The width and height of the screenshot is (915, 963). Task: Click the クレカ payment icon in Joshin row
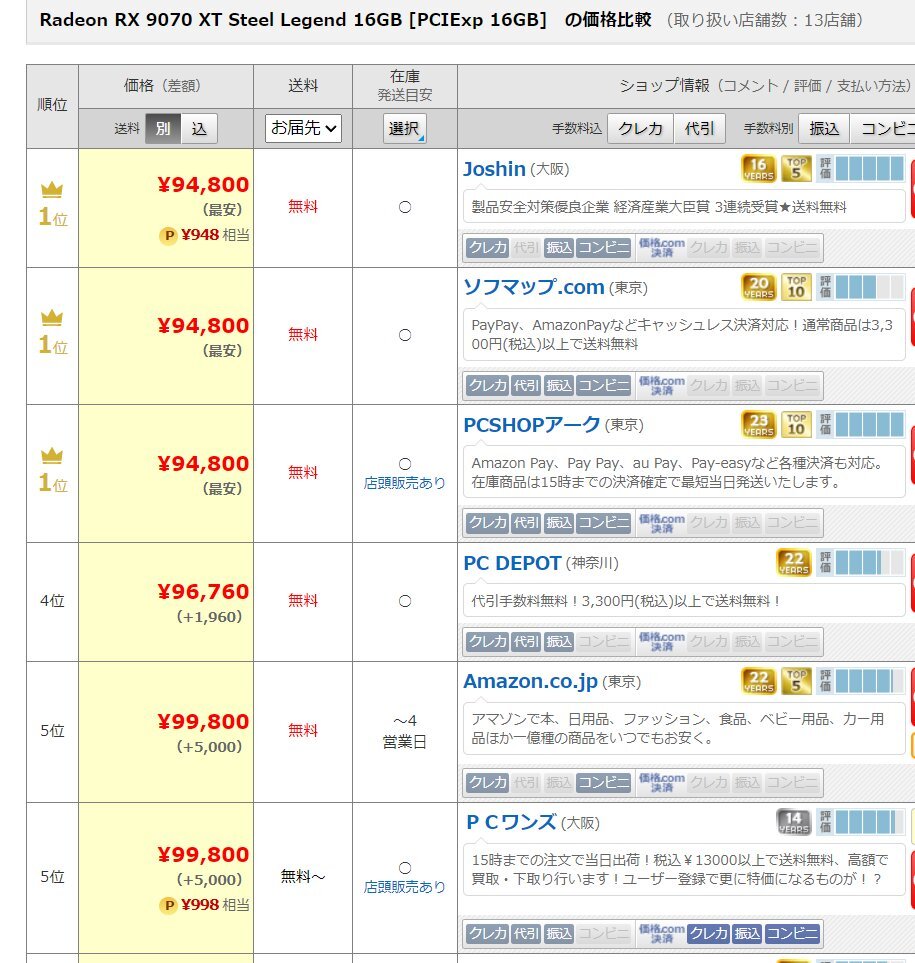point(488,248)
